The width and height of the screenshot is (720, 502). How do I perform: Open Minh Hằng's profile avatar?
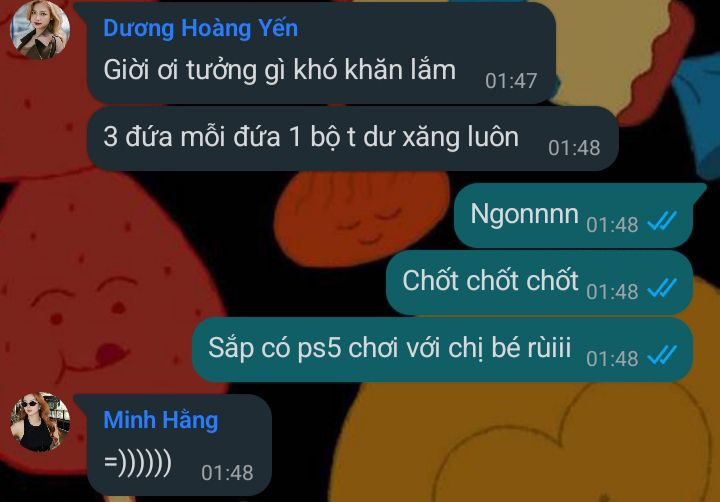click(40, 422)
